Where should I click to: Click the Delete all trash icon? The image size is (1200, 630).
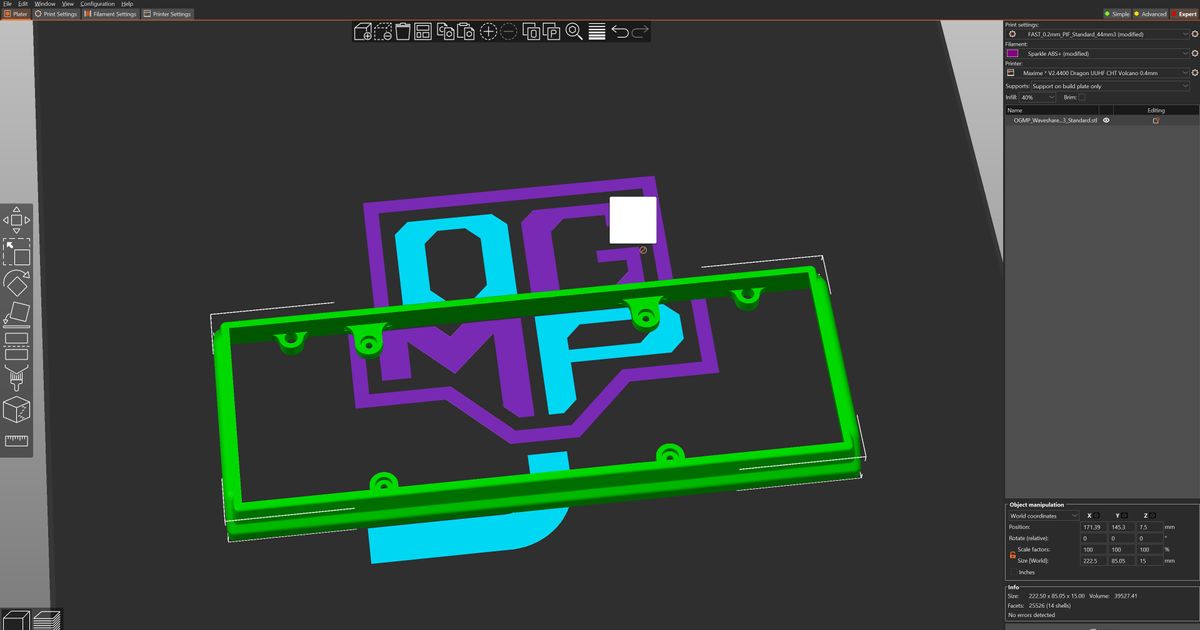point(403,32)
